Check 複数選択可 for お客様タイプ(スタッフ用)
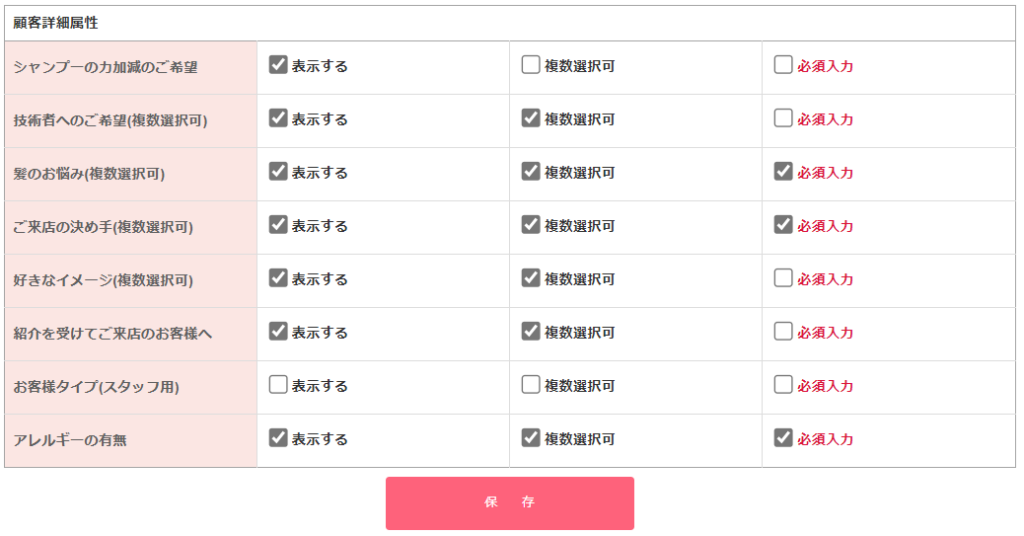Viewport: 1024px width, 536px height. coord(531,385)
